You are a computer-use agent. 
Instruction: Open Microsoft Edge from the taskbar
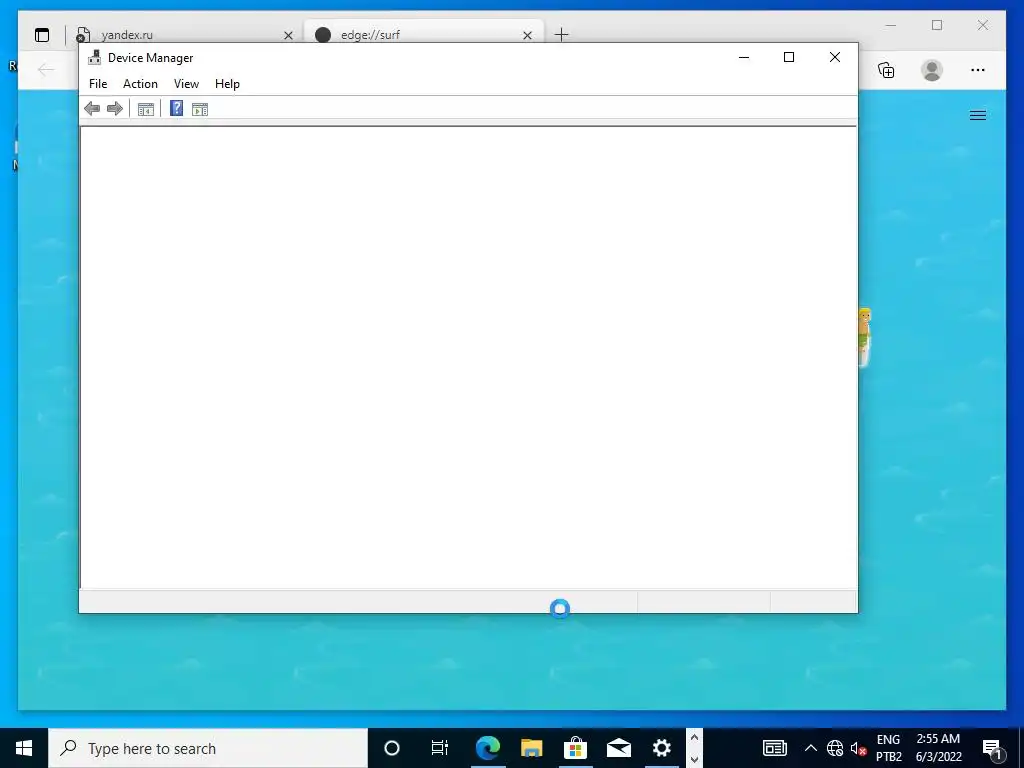[487, 748]
